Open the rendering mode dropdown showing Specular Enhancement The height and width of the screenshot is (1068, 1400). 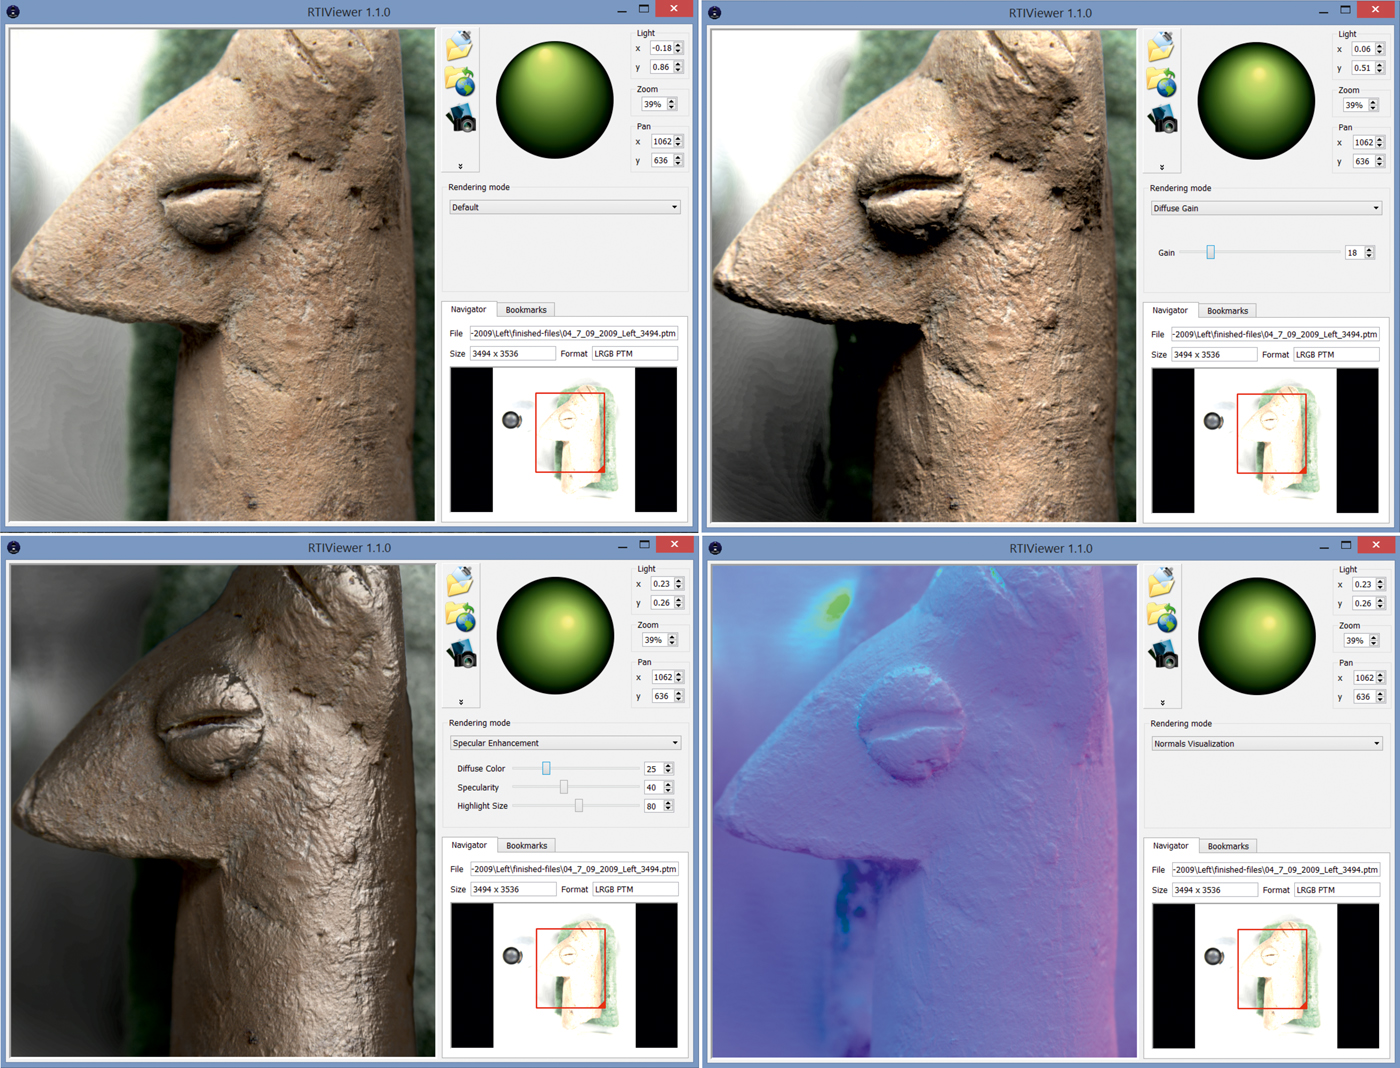click(x=564, y=743)
